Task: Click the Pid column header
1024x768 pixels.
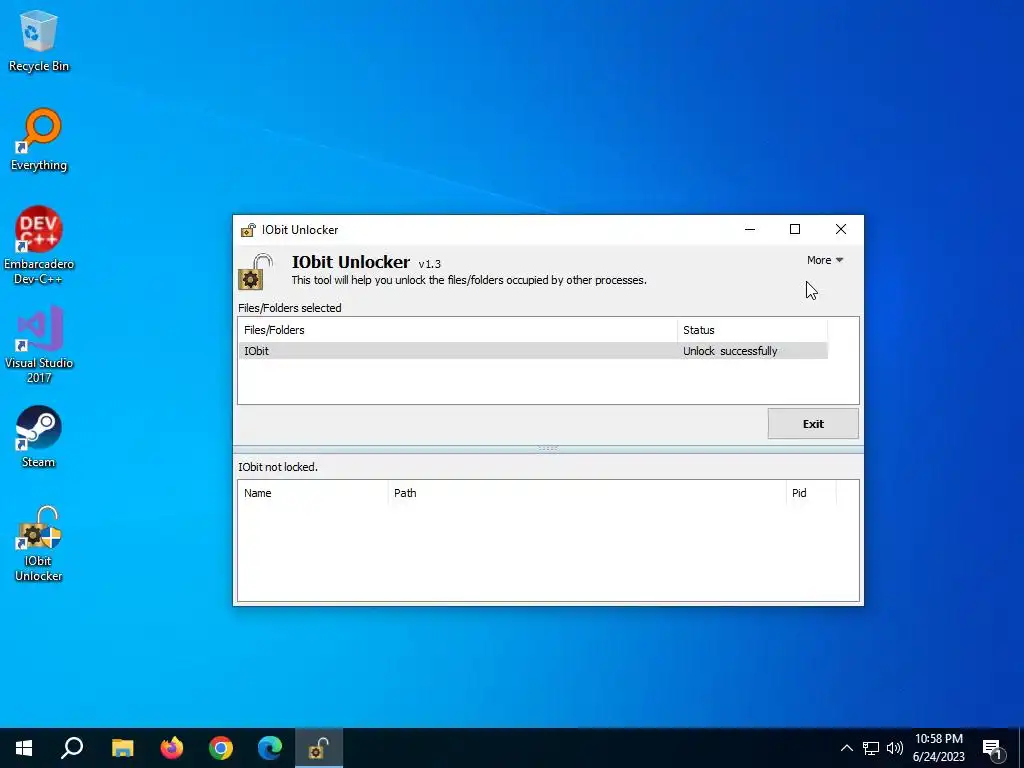Action: [811, 493]
